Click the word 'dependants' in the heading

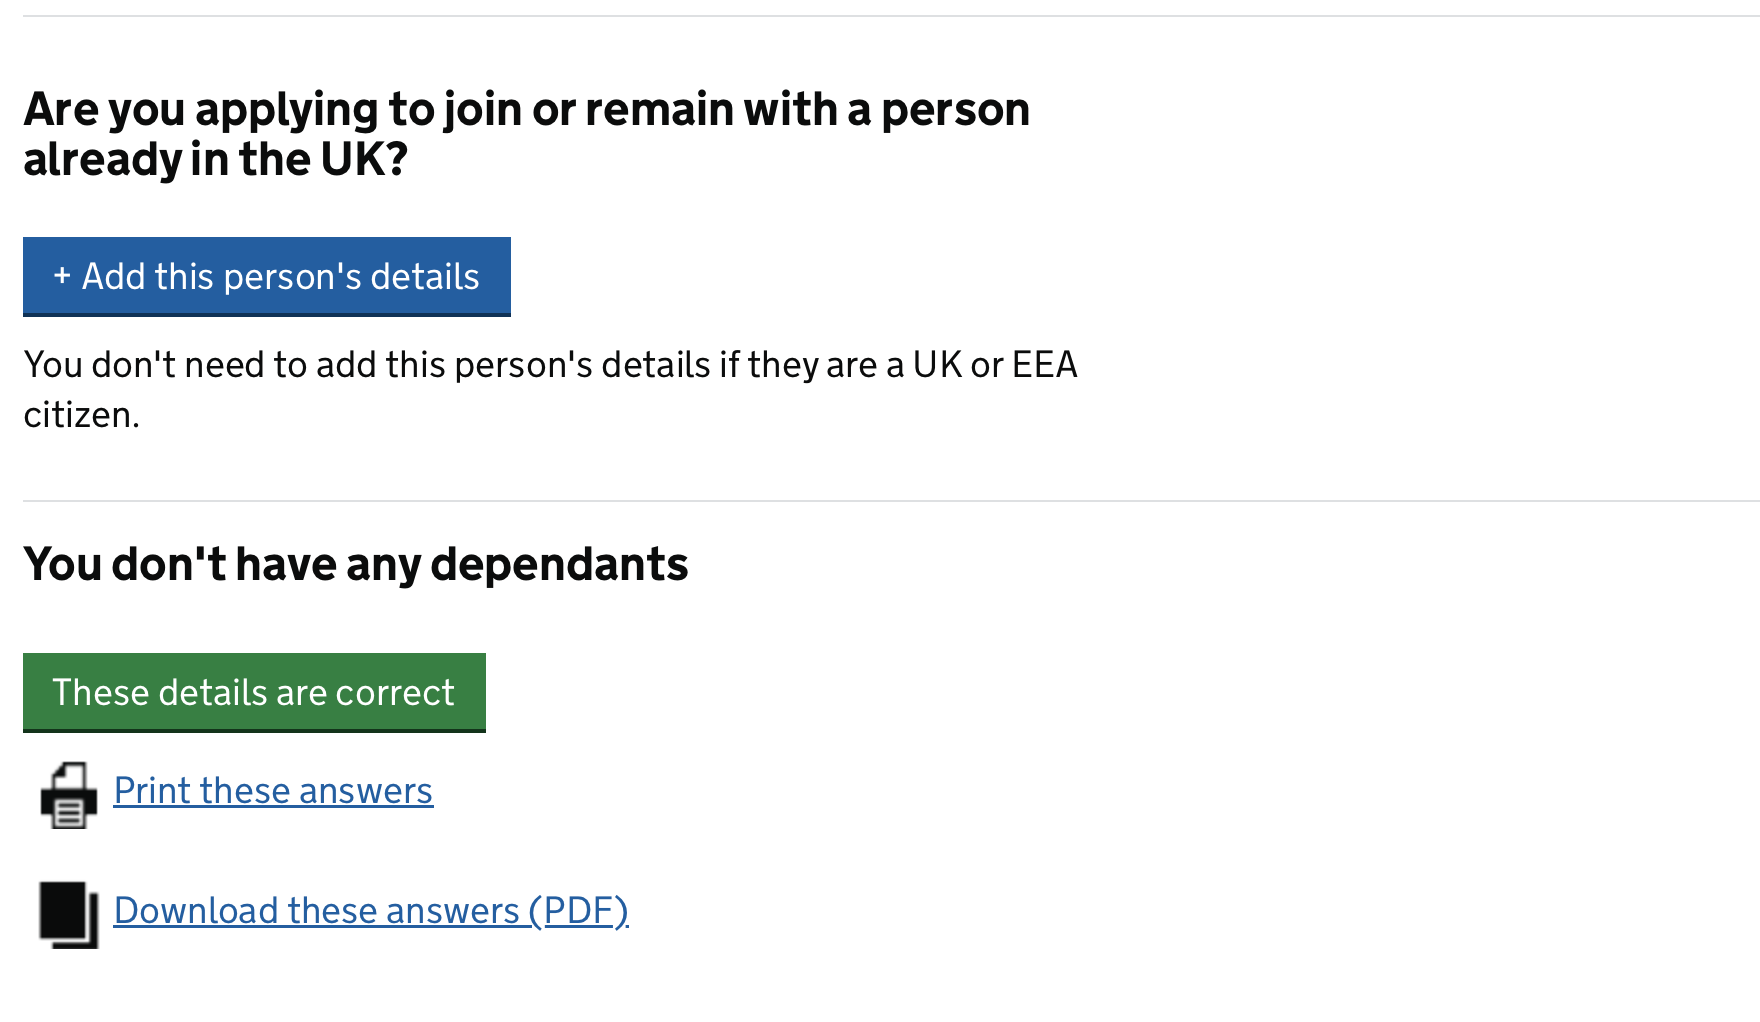click(559, 564)
